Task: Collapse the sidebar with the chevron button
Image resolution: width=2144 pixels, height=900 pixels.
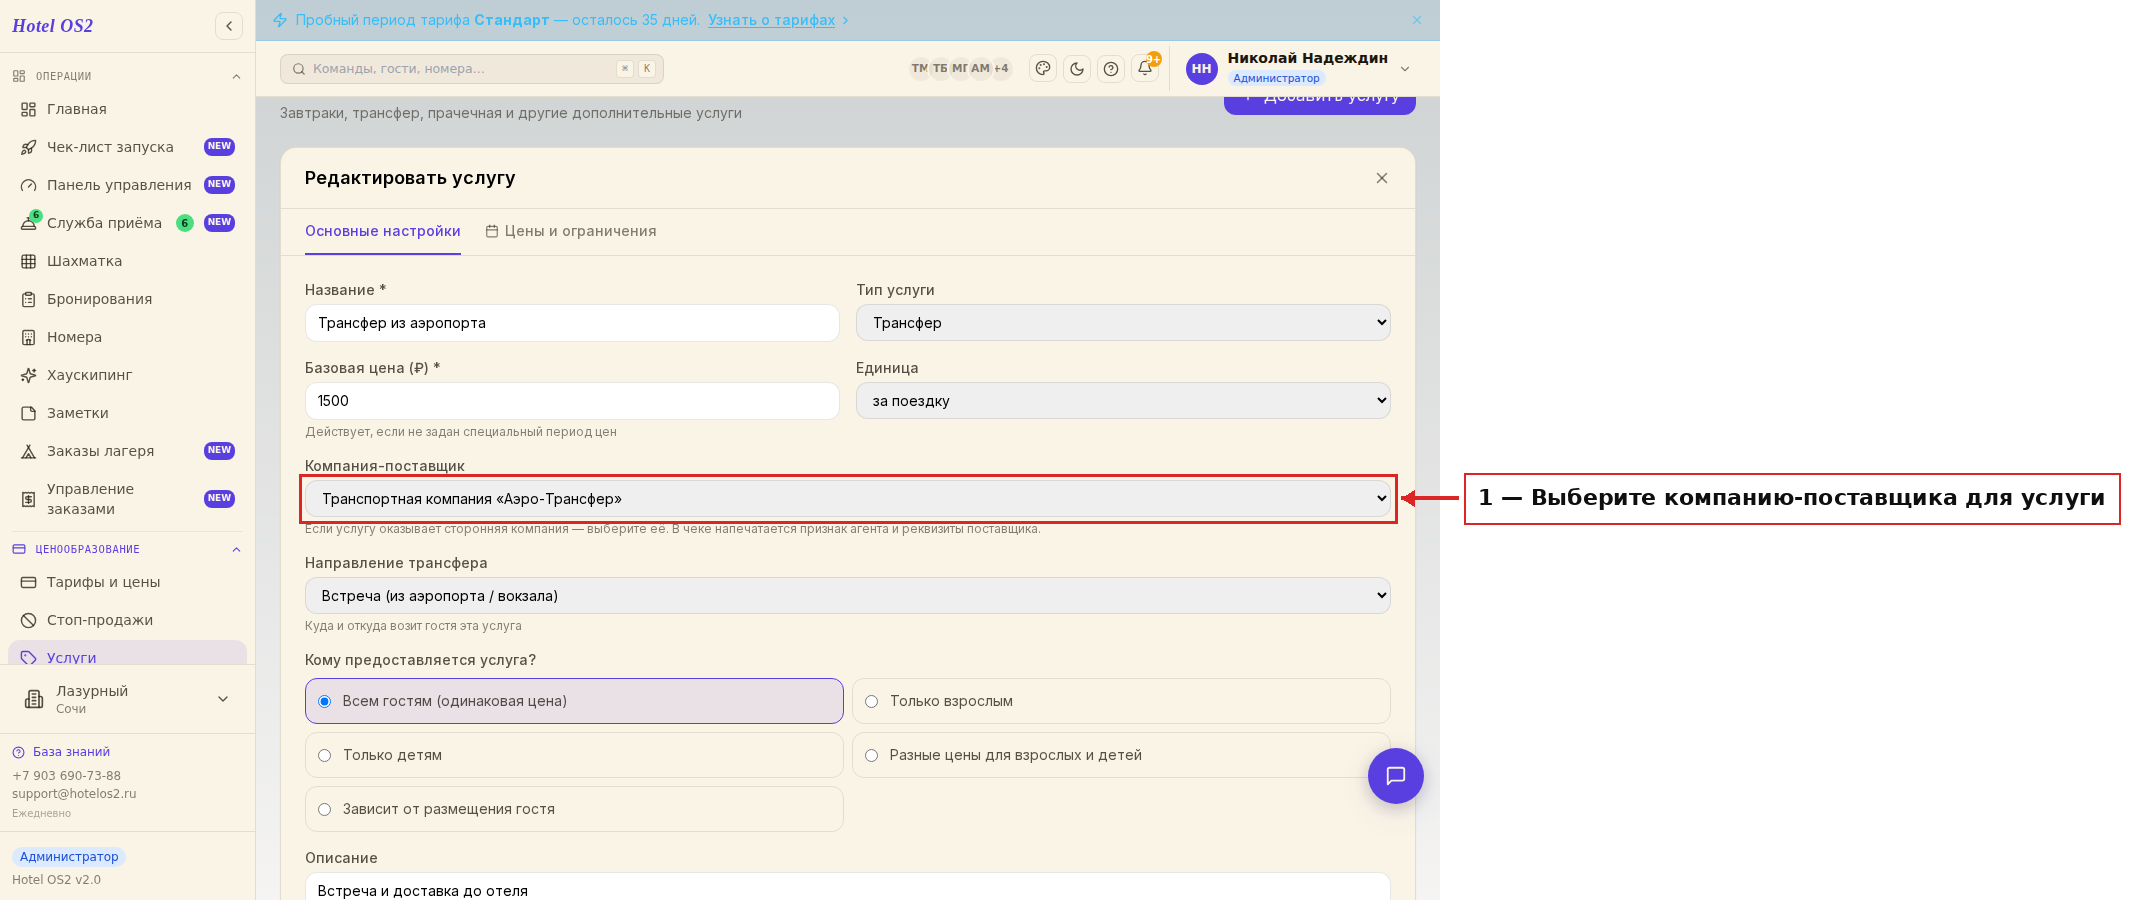Action: coord(229,26)
